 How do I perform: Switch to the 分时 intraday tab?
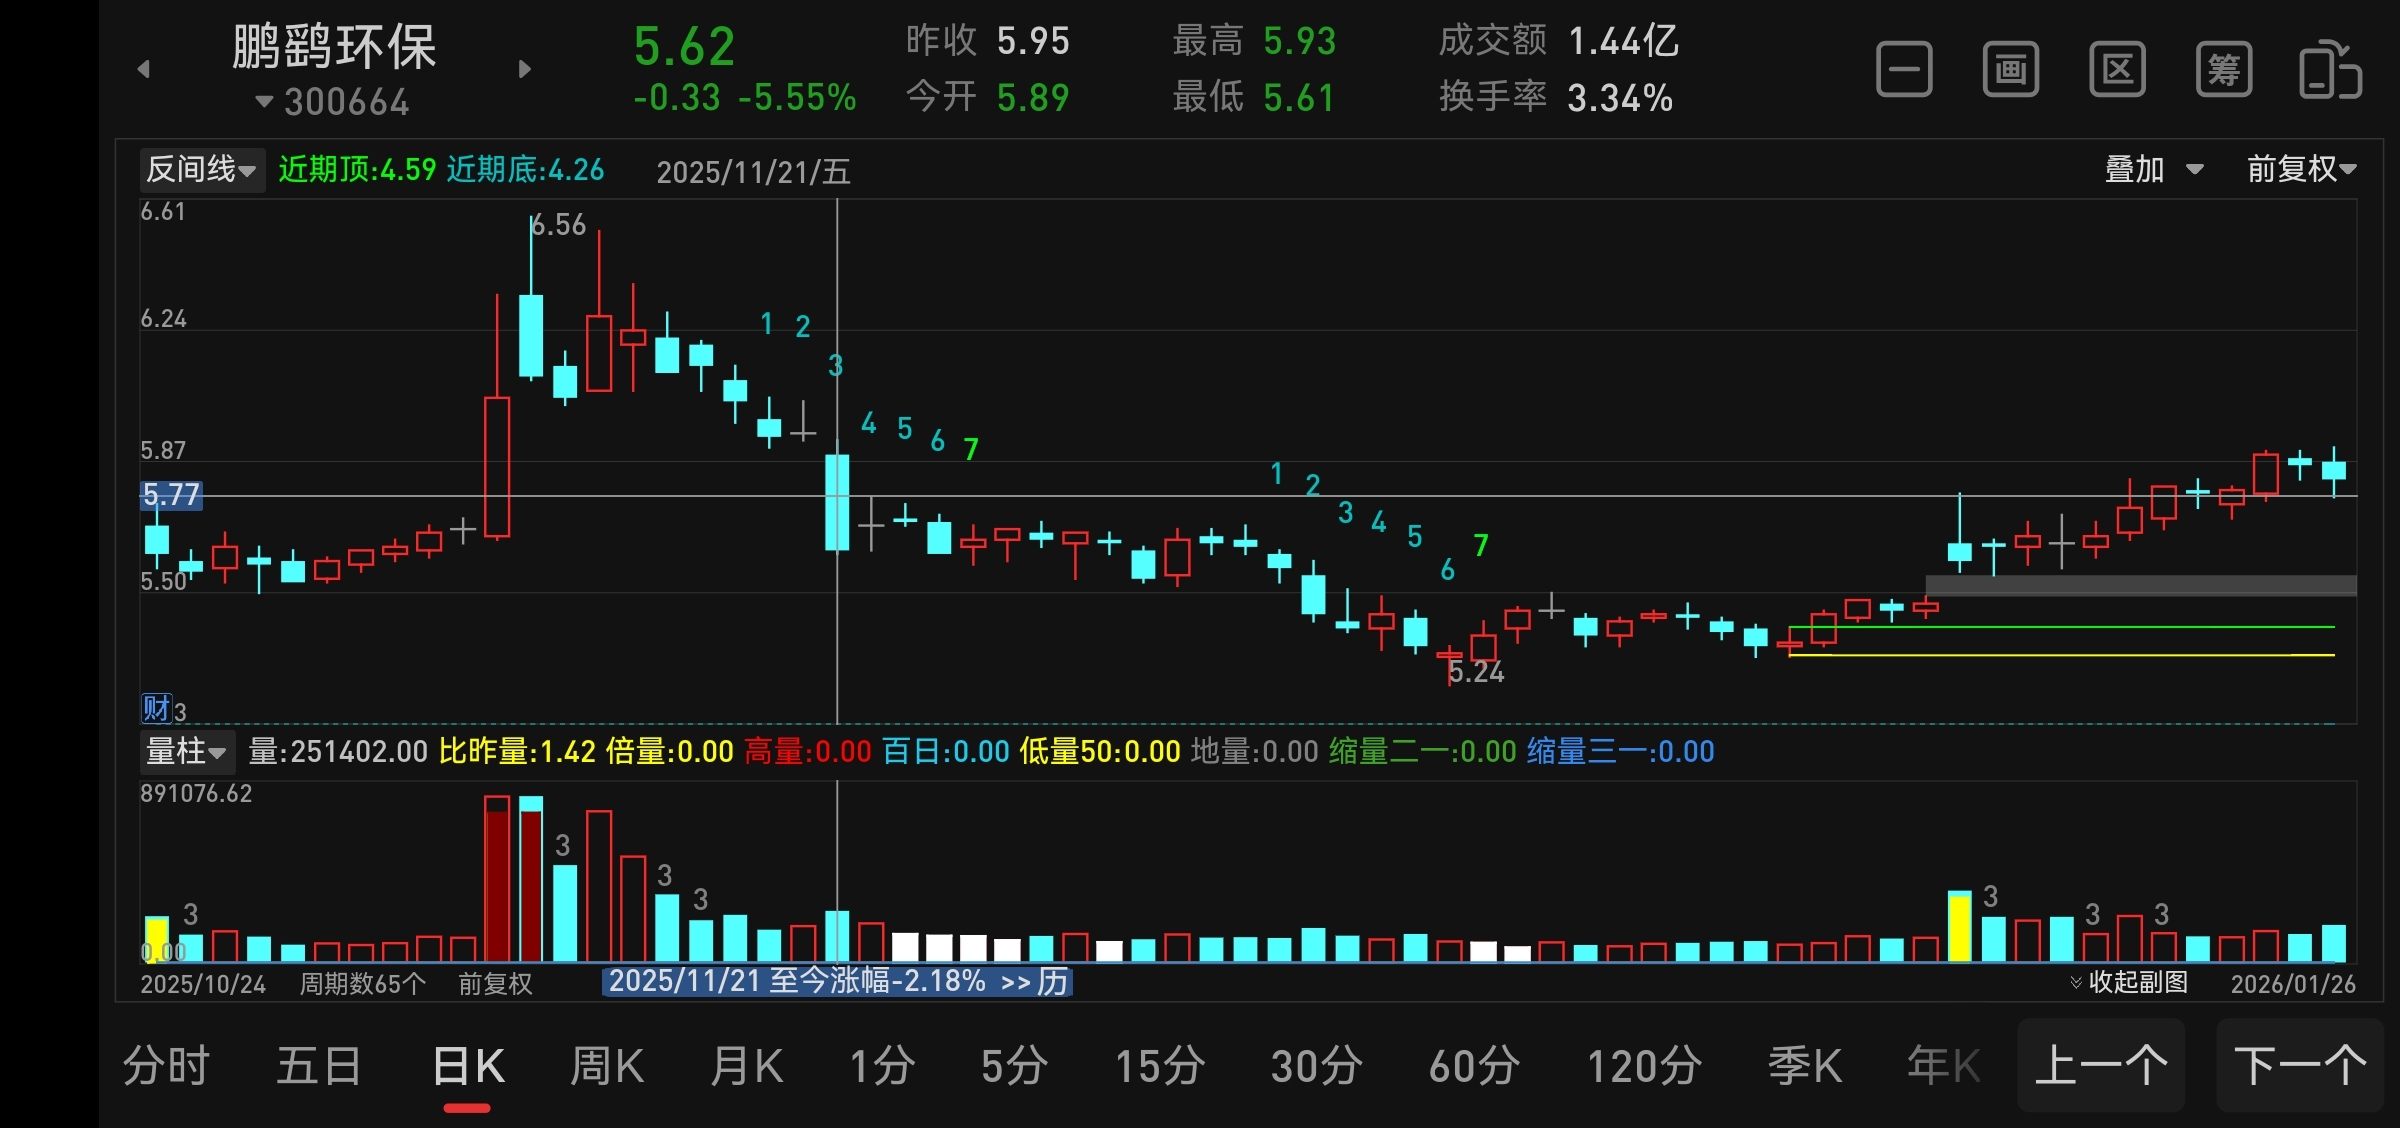click(166, 1066)
